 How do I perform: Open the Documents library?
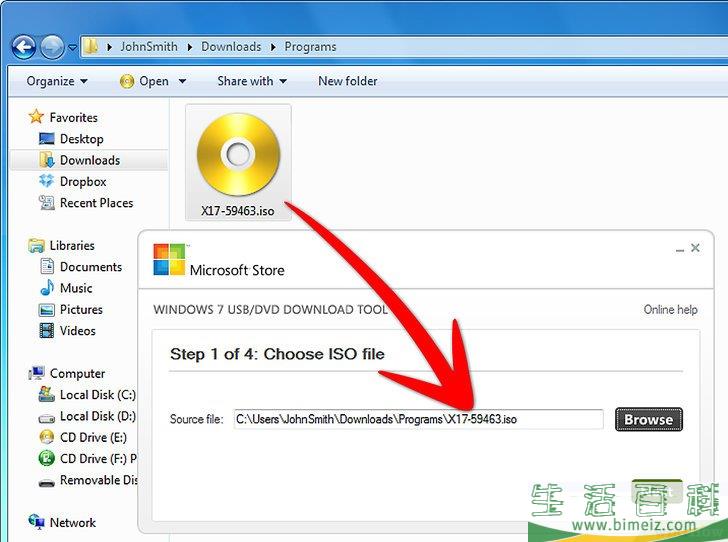[x=91, y=267]
